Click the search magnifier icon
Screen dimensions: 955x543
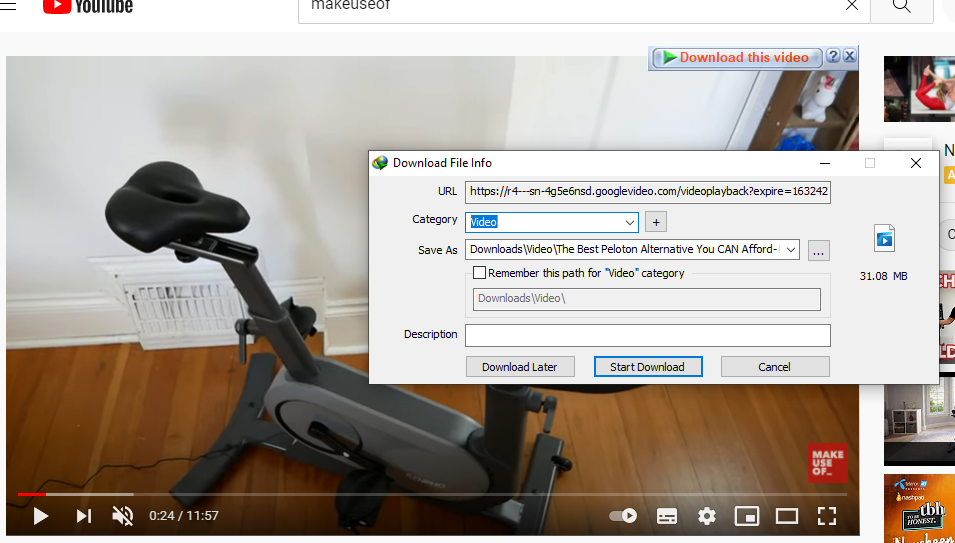pyautogui.click(x=901, y=6)
